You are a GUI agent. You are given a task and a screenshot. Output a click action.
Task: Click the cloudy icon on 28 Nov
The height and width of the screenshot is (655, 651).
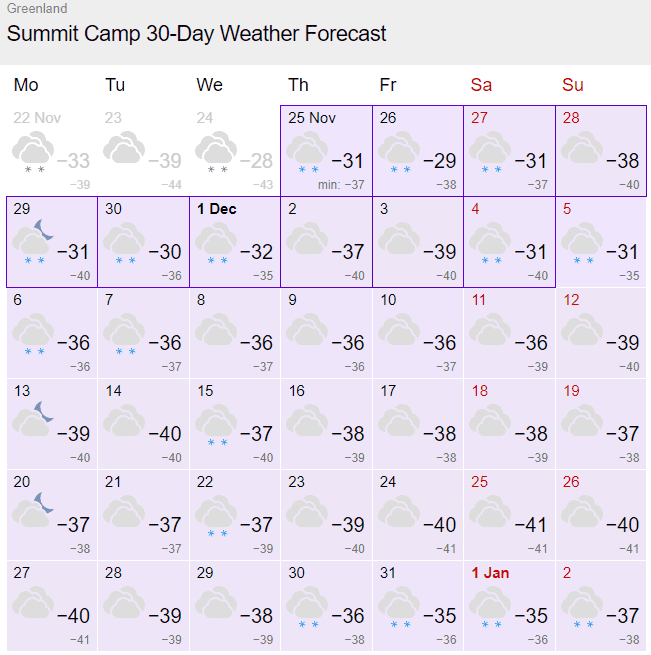(x=582, y=147)
